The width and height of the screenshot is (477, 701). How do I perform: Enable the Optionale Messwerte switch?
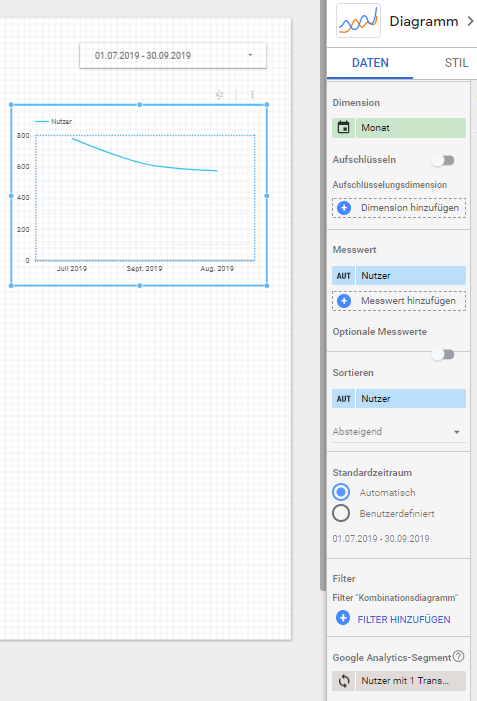[x=443, y=355]
